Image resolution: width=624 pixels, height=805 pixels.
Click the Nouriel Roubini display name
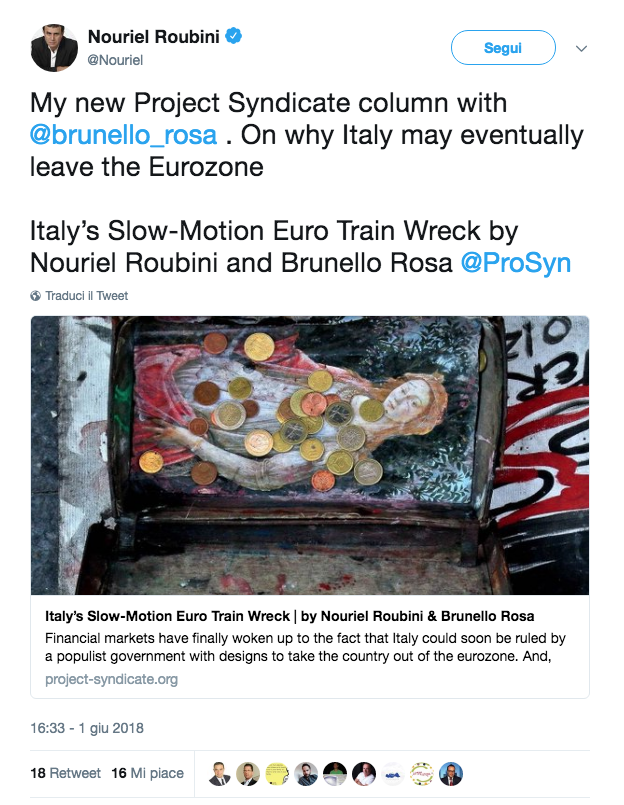153,37
